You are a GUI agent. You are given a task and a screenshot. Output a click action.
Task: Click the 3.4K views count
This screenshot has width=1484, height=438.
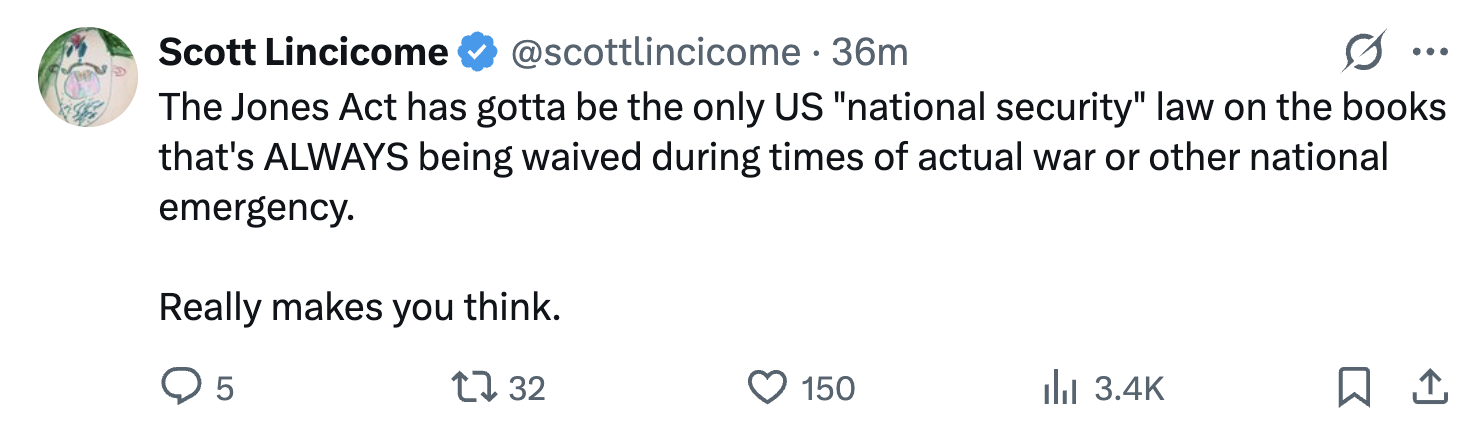coord(1129,388)
